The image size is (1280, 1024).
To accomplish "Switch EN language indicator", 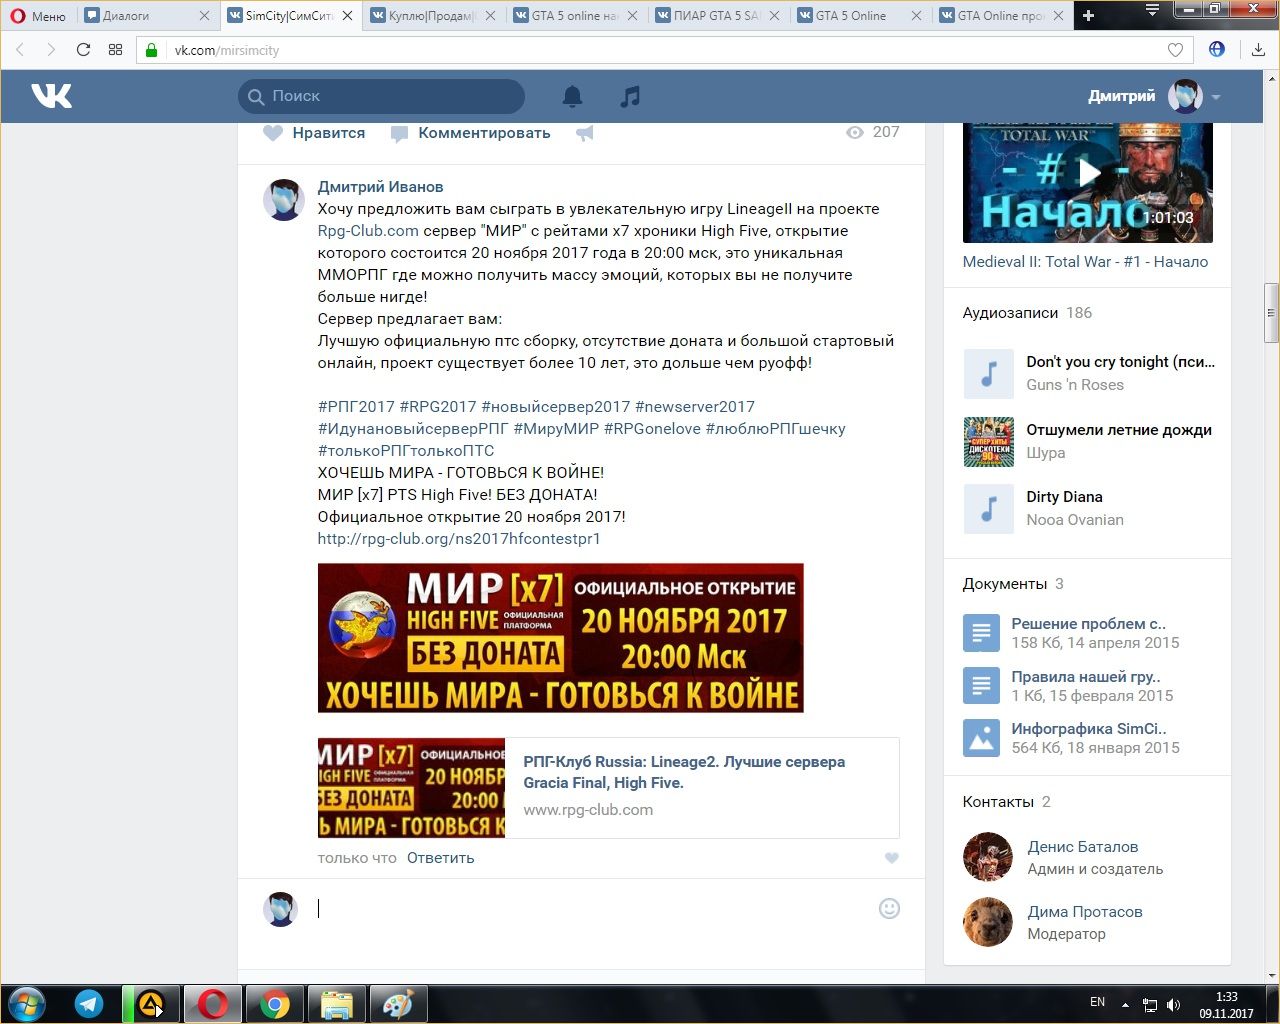I will tap(1097, 1002).
